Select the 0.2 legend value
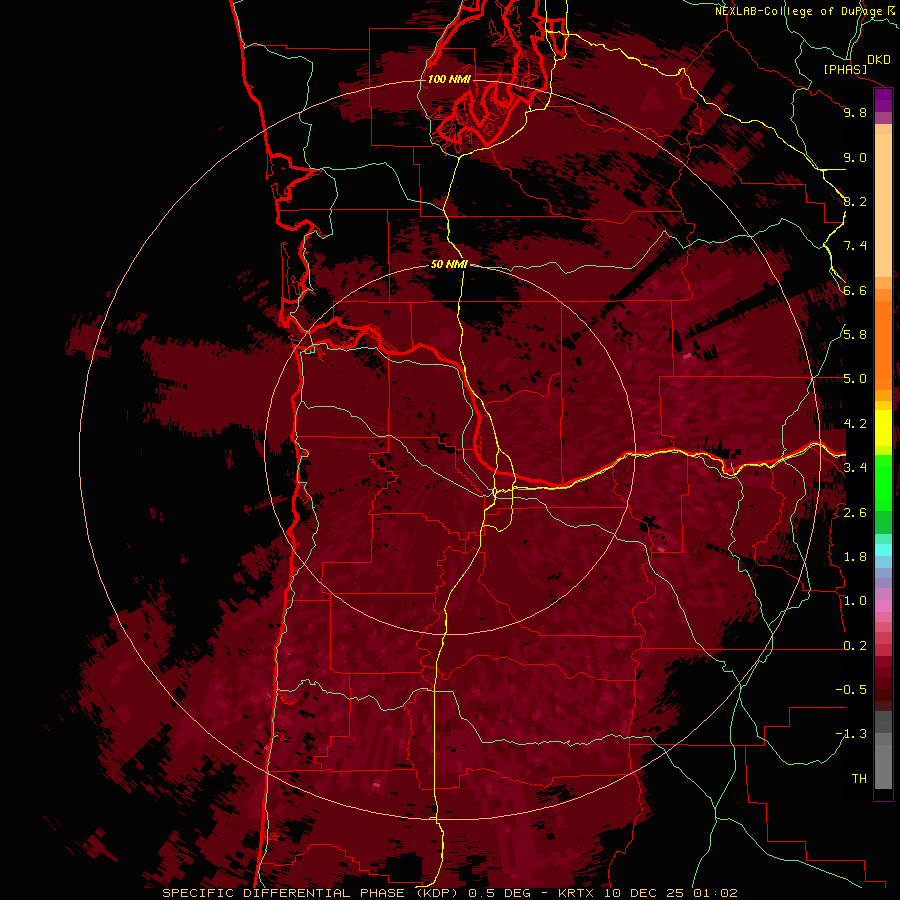Screen dimensions: 900x900 coord(855,646)
